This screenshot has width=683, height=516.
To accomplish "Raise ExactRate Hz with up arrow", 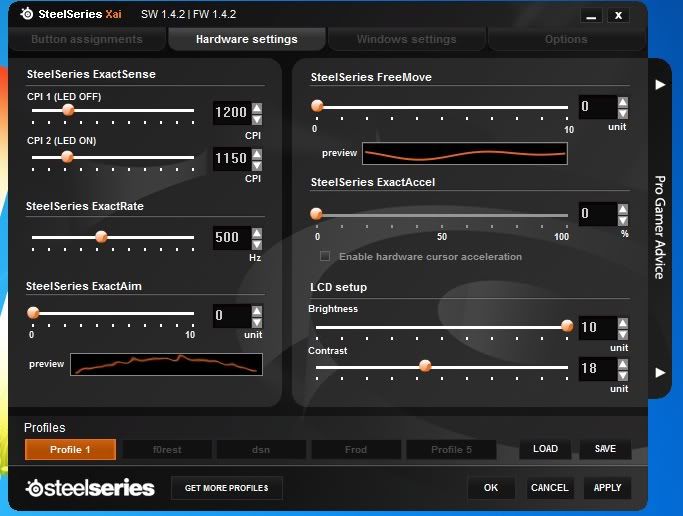I will click(257, 233).
